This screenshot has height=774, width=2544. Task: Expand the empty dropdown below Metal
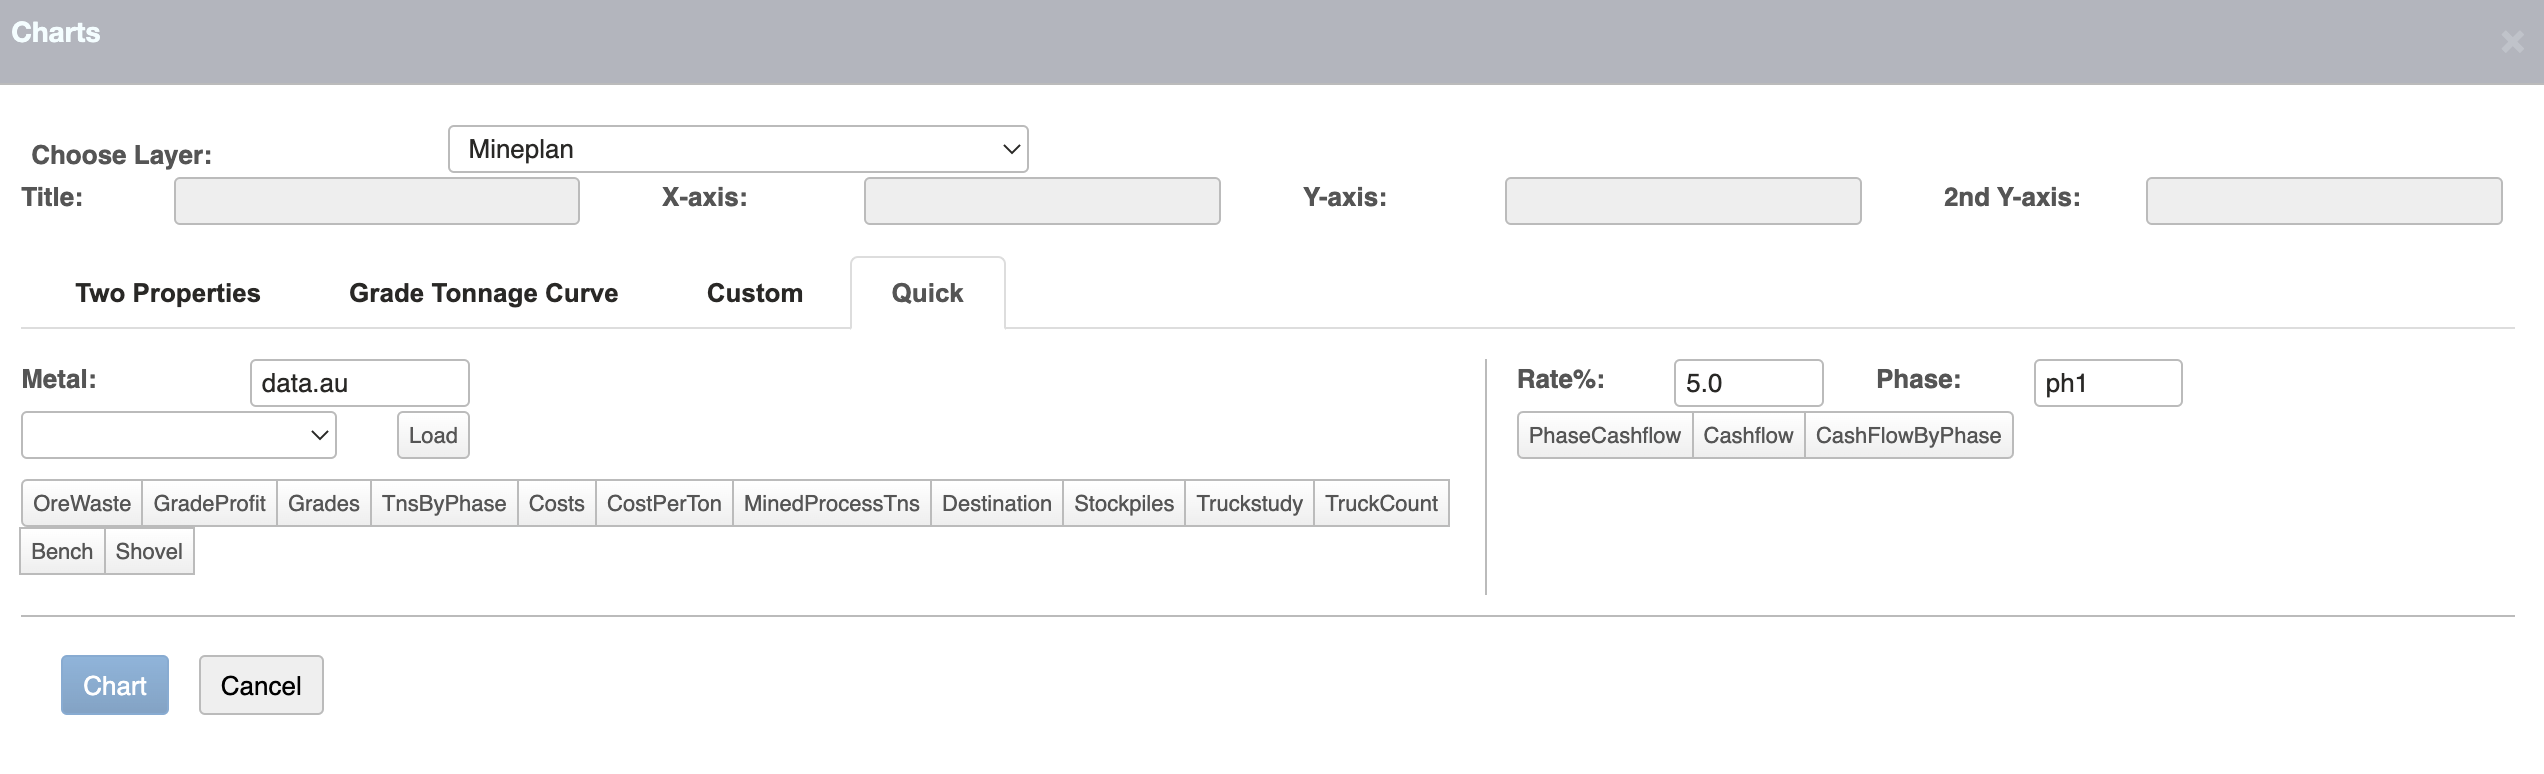click(x=179, y=435)
